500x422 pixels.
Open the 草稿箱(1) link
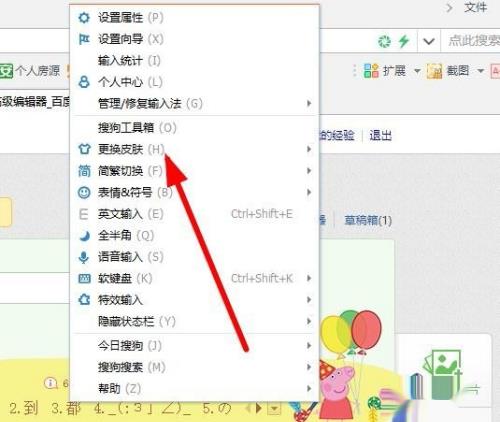pos(368,220)
